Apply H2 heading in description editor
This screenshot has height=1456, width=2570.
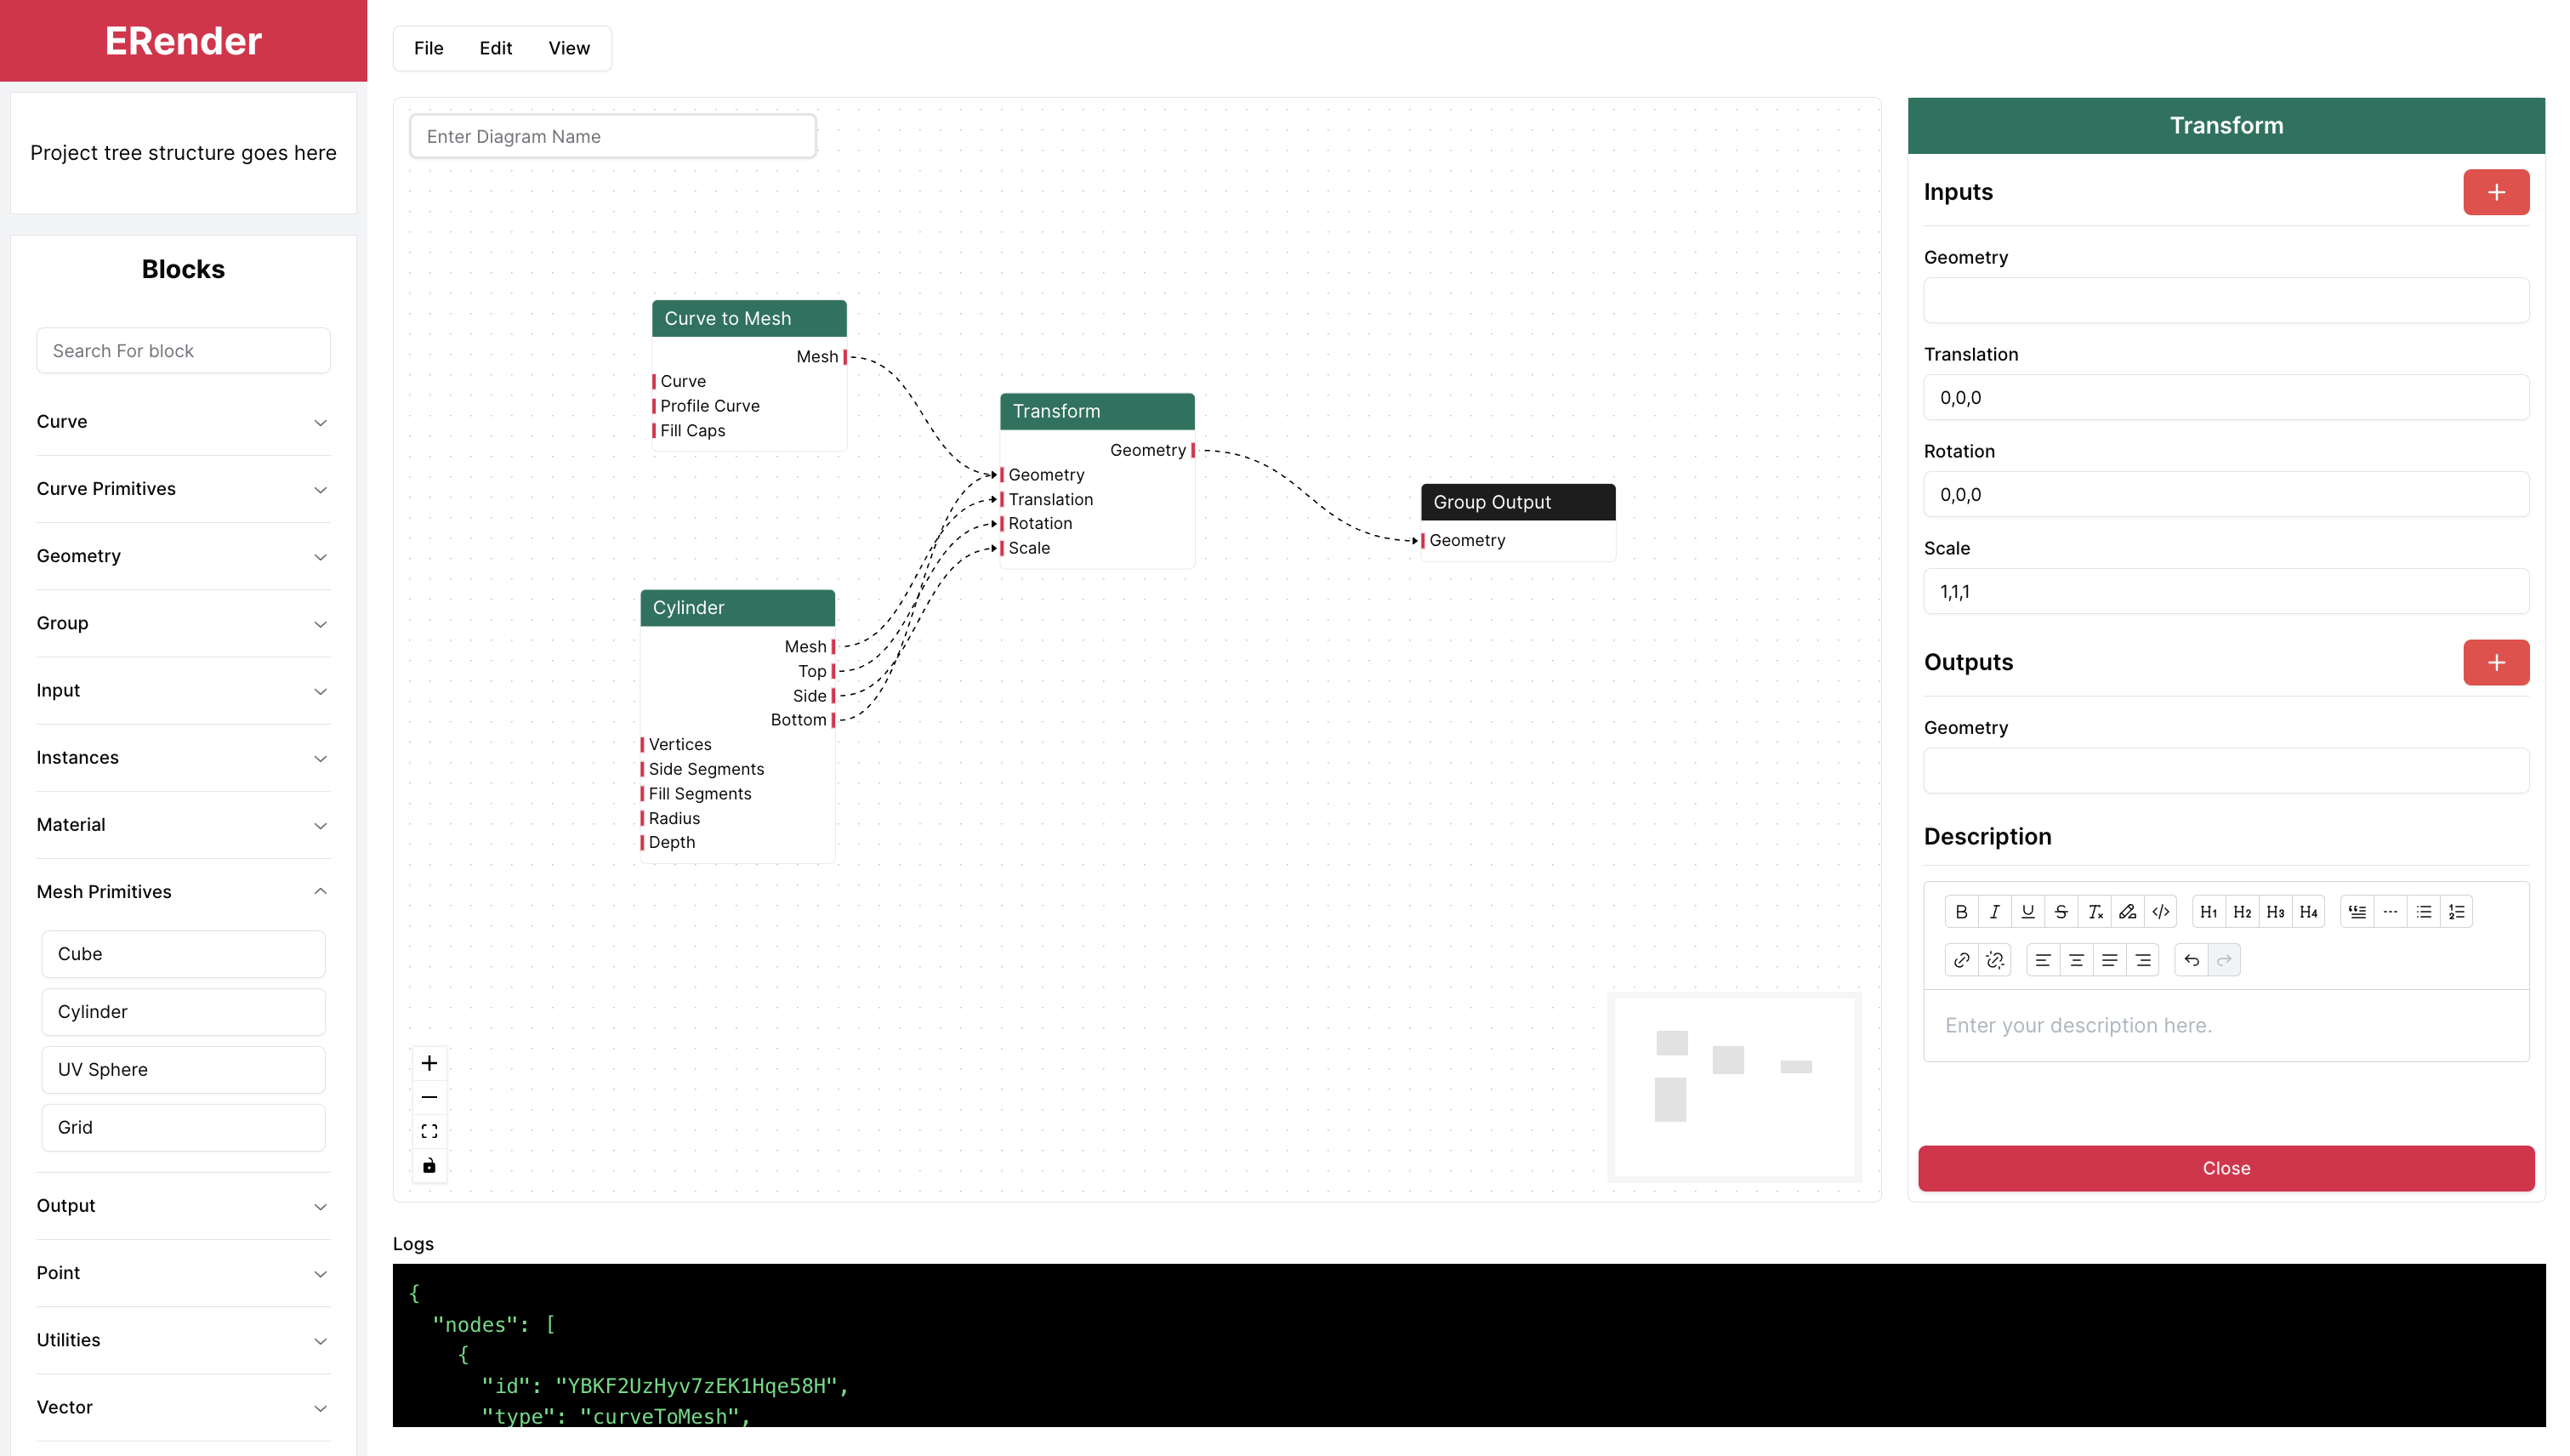2242,911
